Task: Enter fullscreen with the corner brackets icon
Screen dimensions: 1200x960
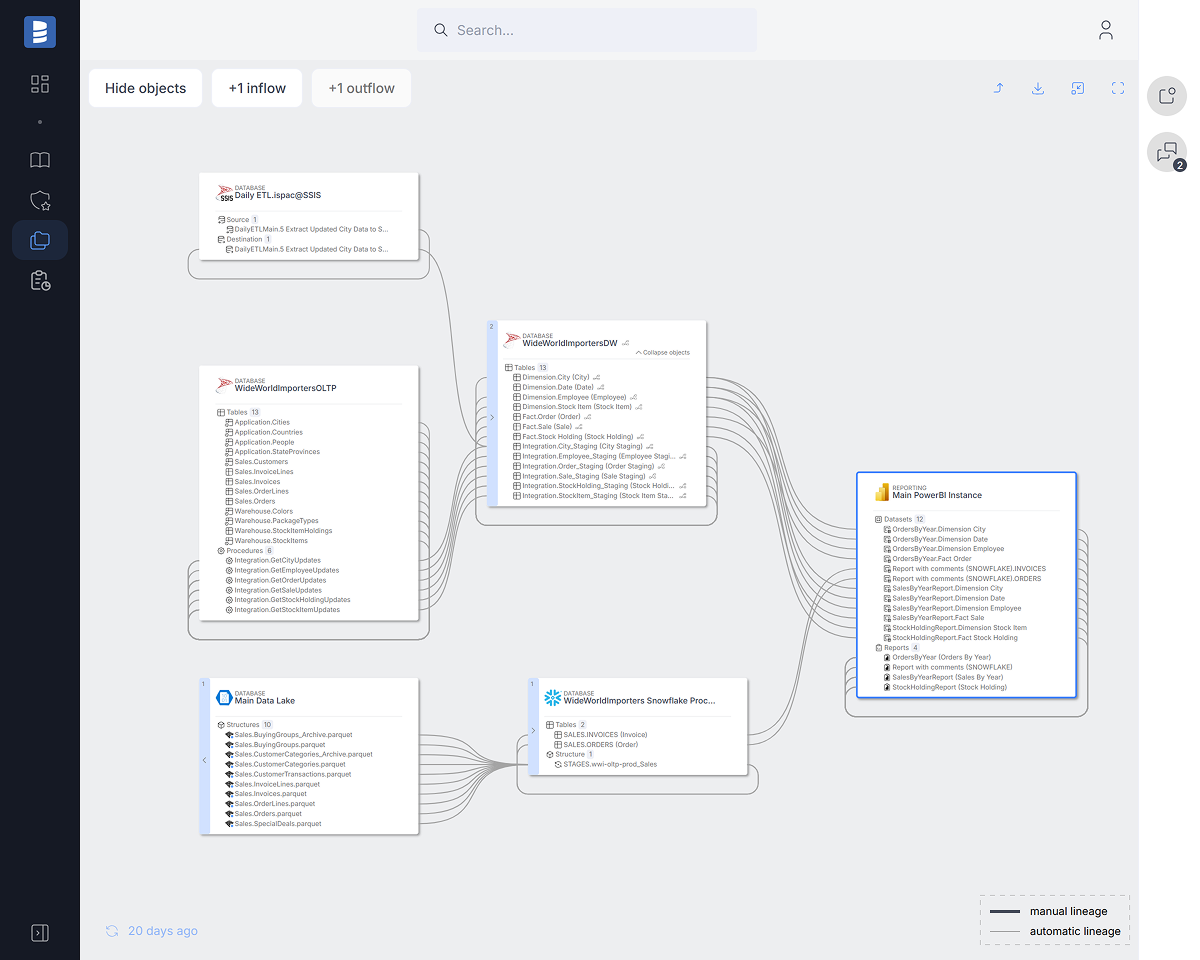Action: (x=1118, y=88)
